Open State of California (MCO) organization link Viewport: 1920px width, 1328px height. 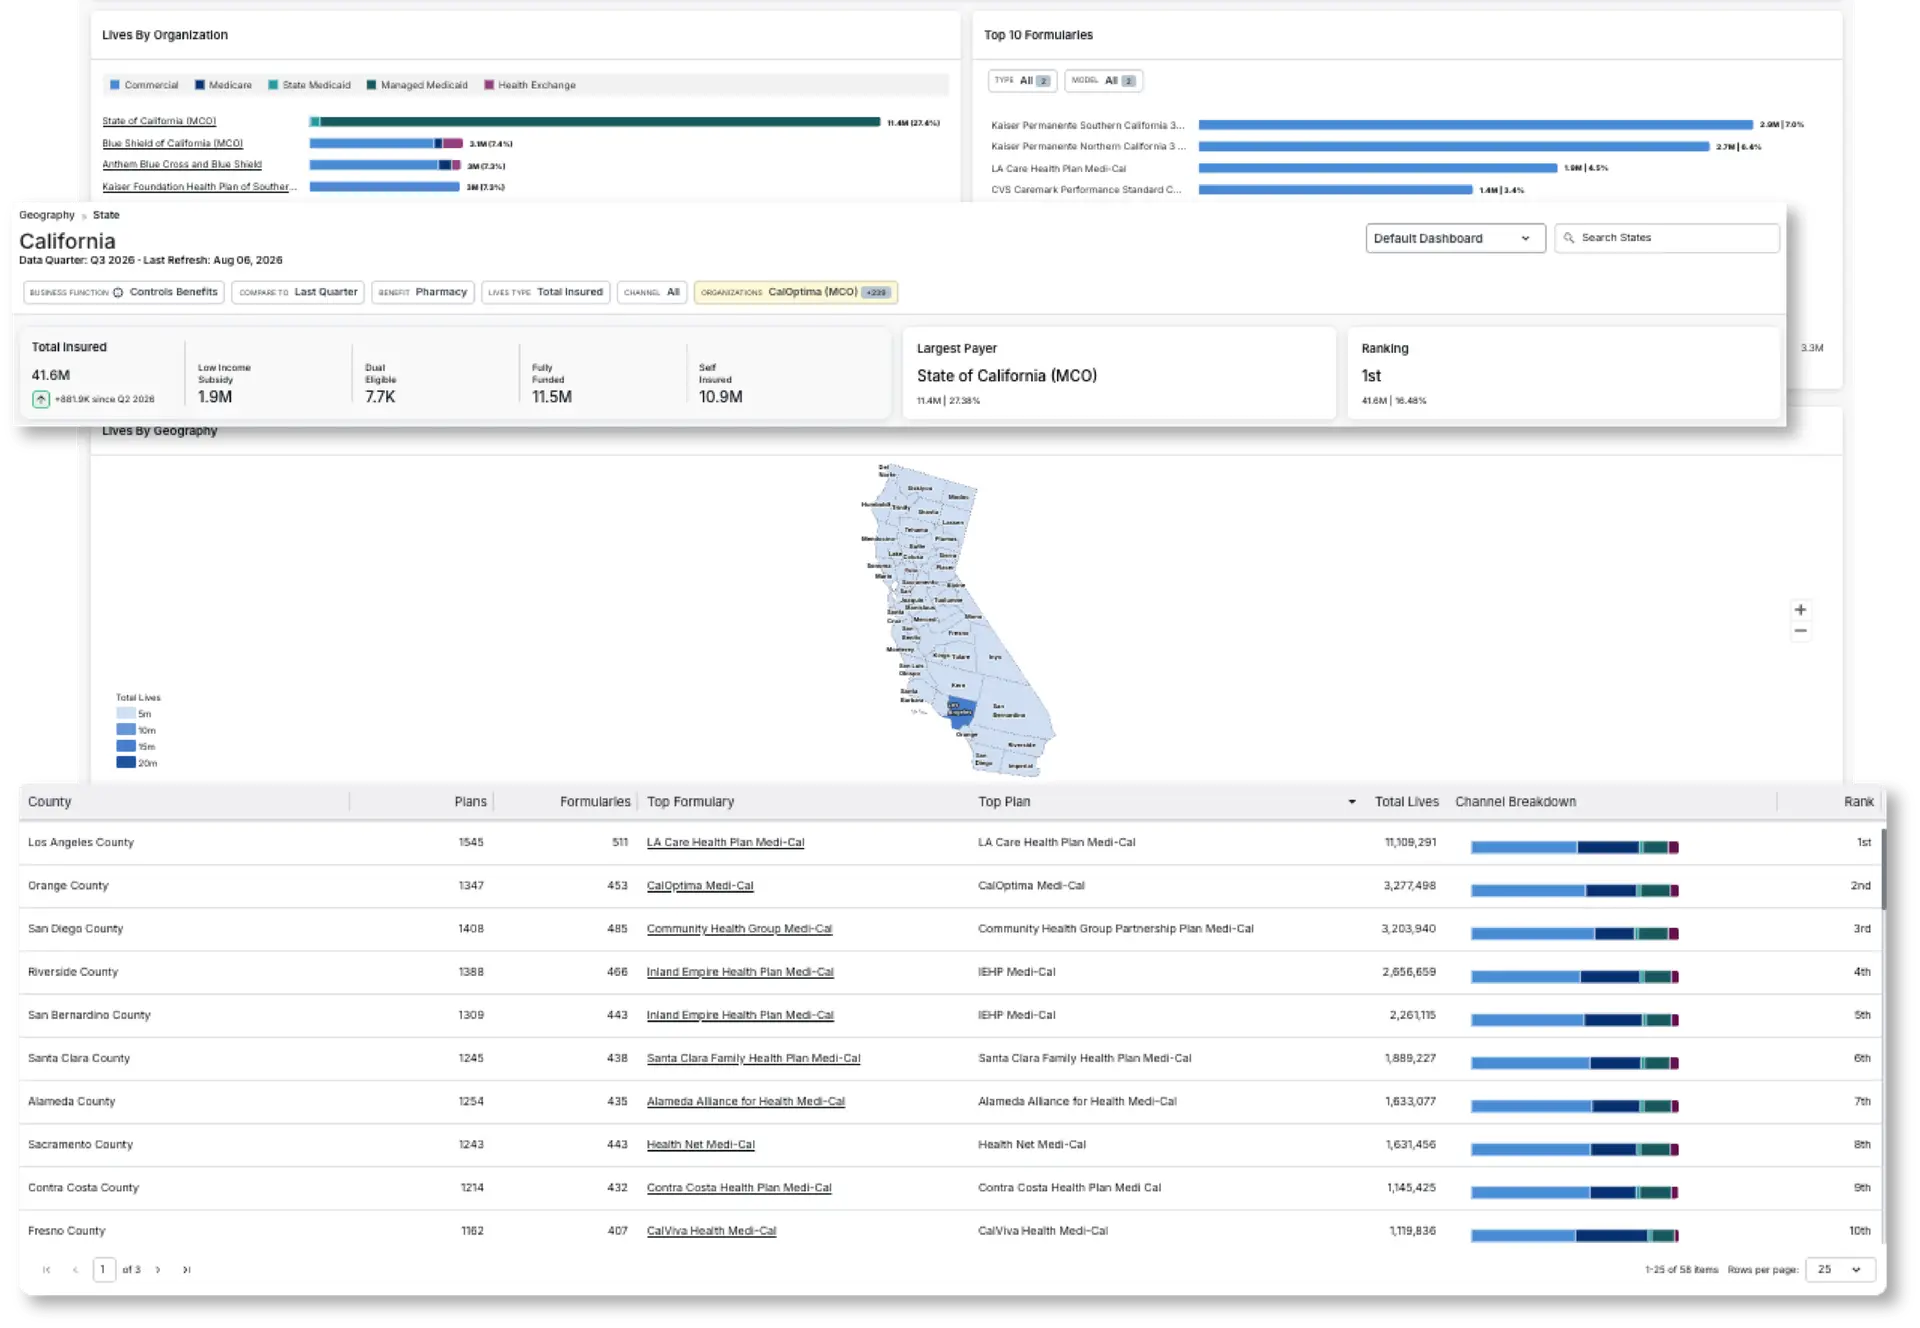(x=159, y=121)
